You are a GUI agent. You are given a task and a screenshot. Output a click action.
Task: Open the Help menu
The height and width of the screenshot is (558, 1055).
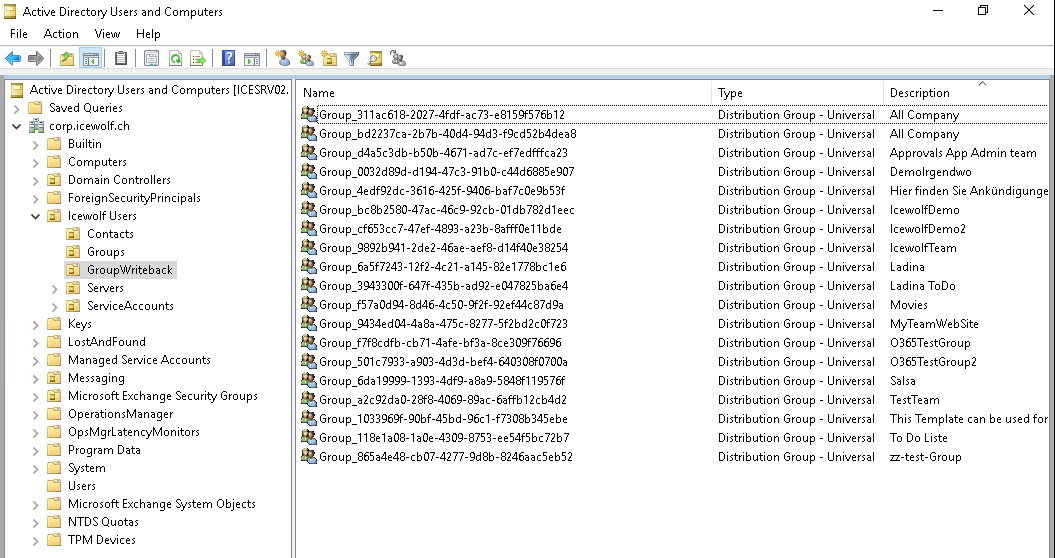point(148,34)
